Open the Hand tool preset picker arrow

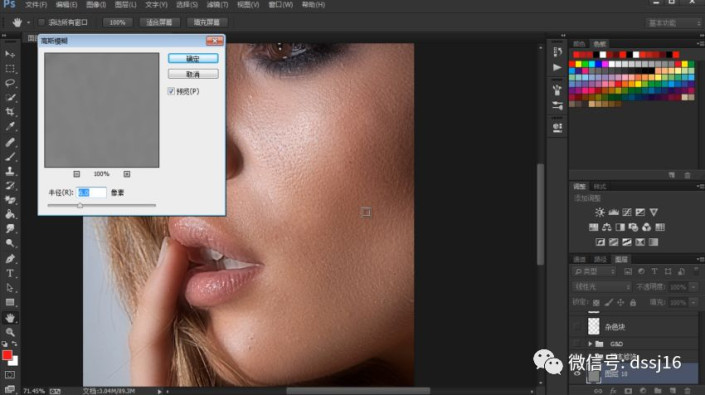(x=28, y=22)
